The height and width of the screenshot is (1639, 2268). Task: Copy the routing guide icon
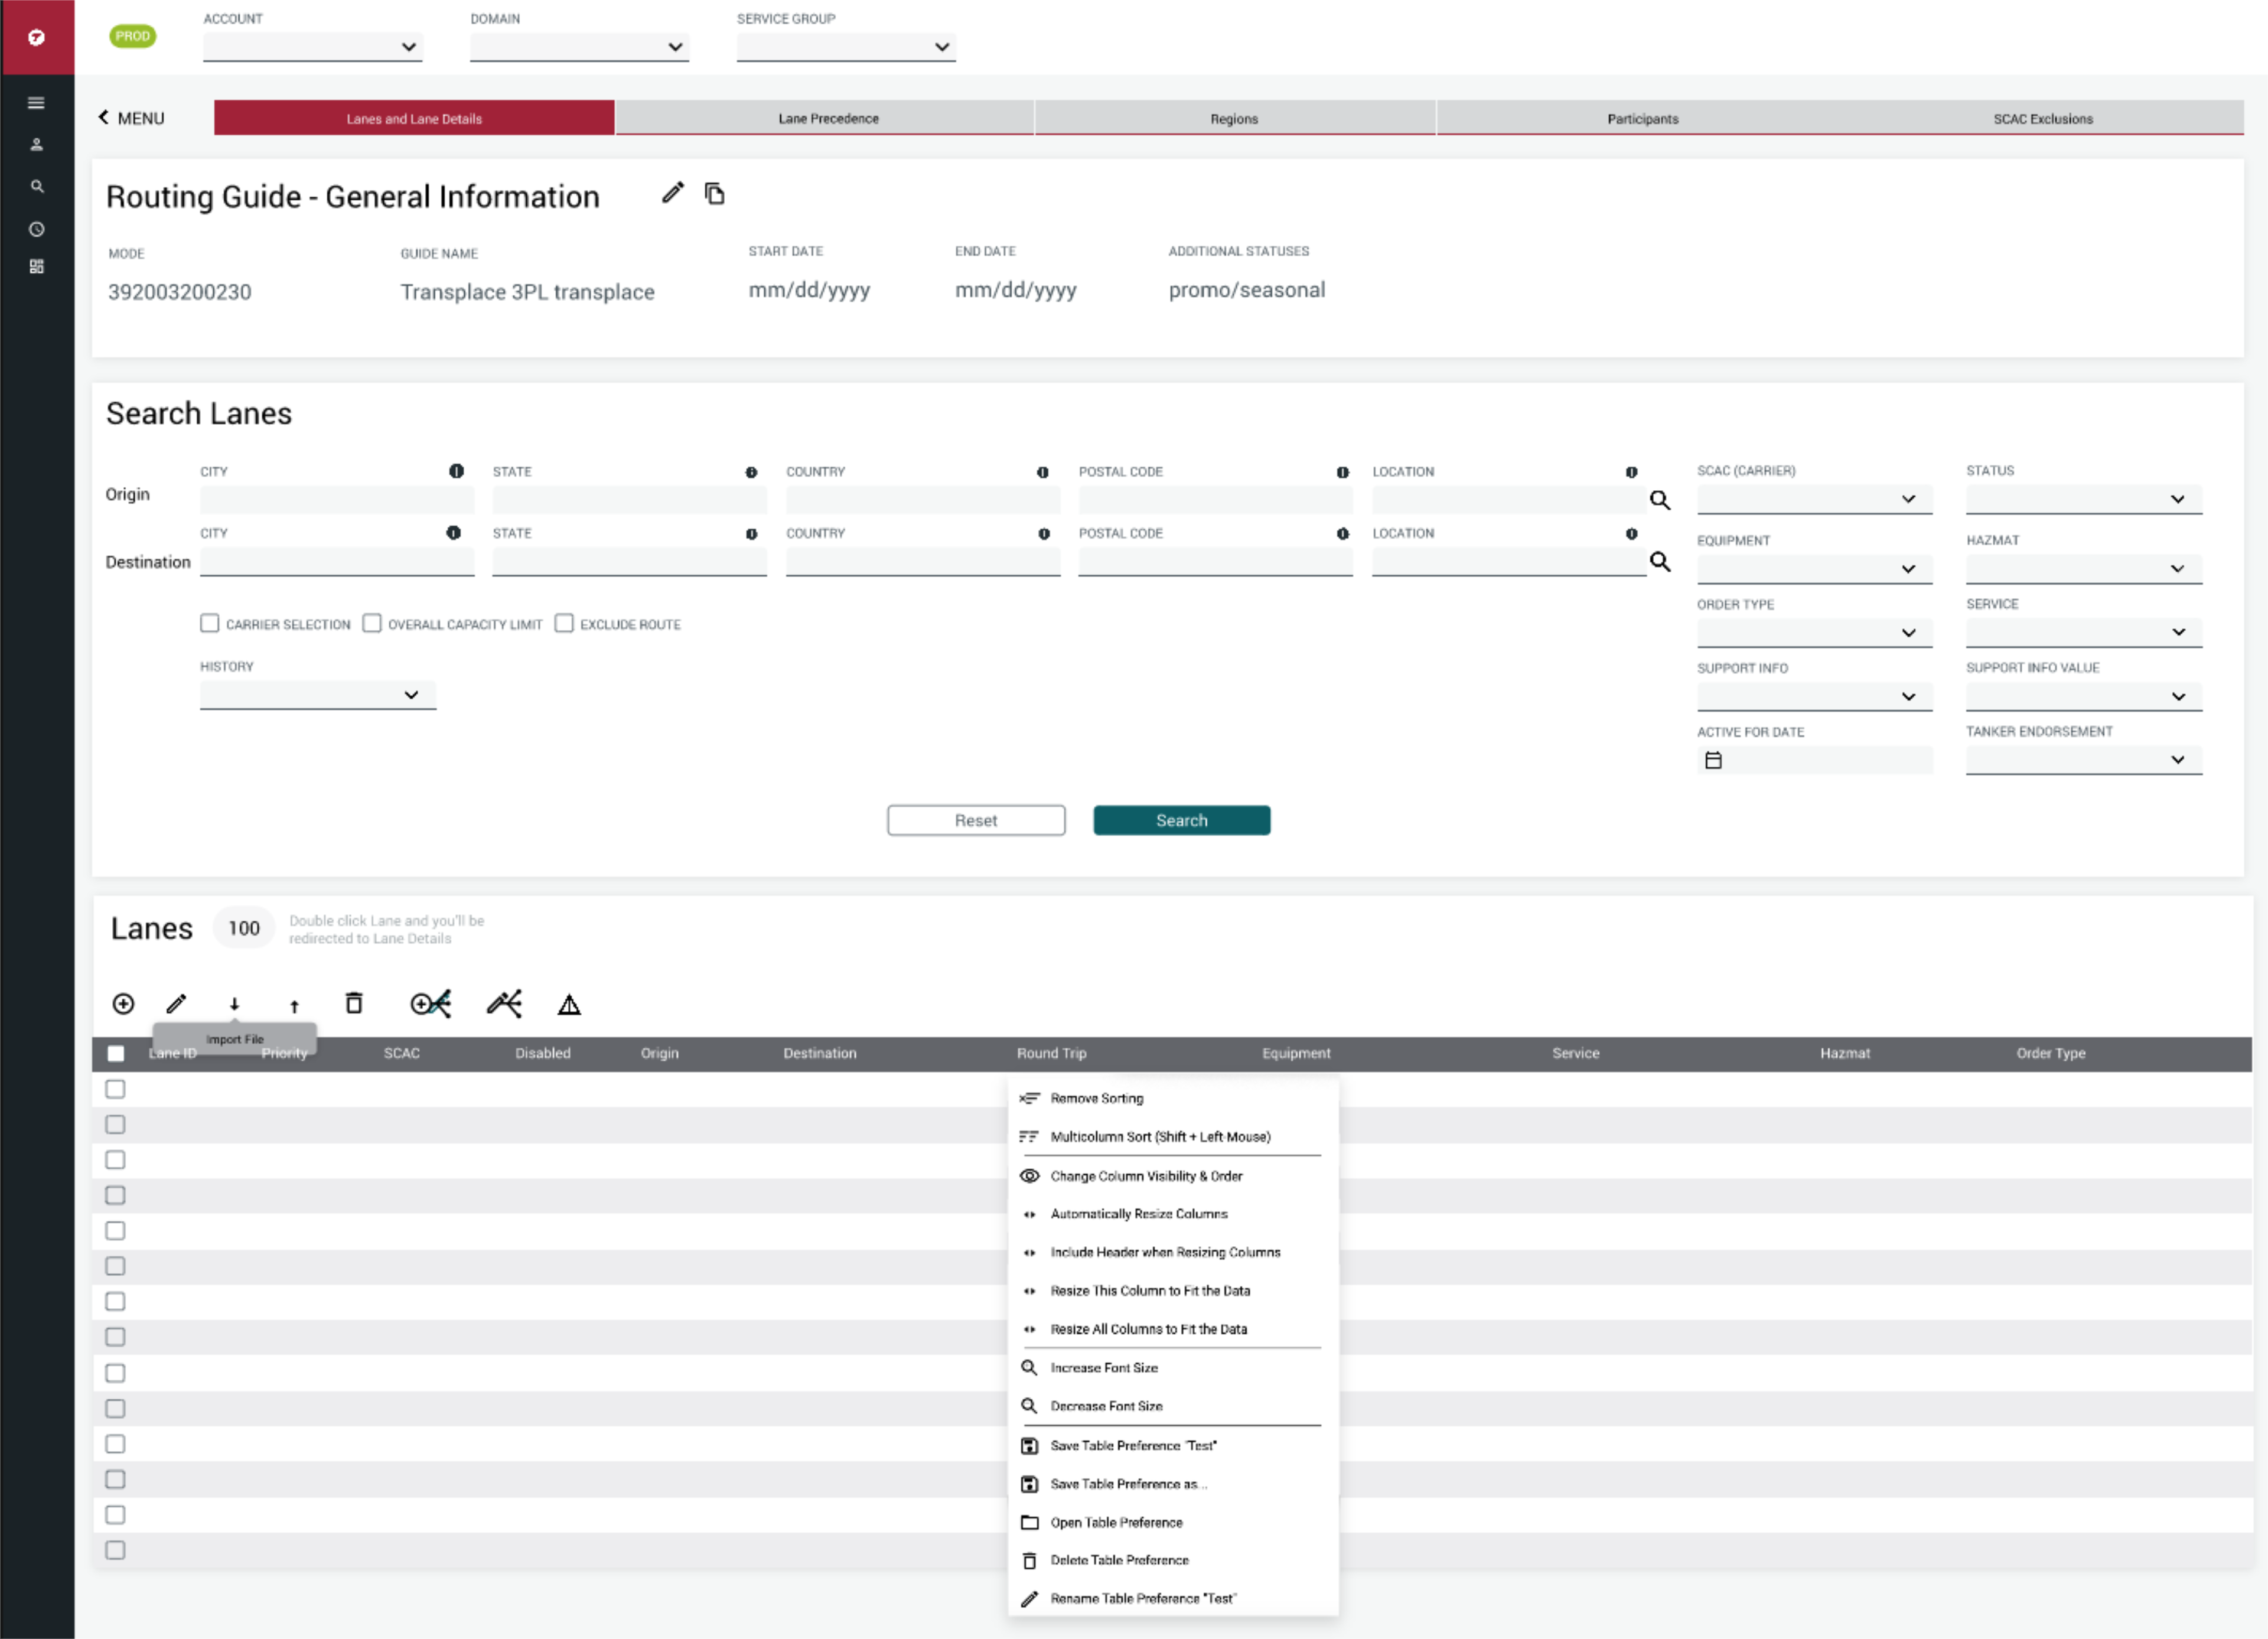point(715,193)
